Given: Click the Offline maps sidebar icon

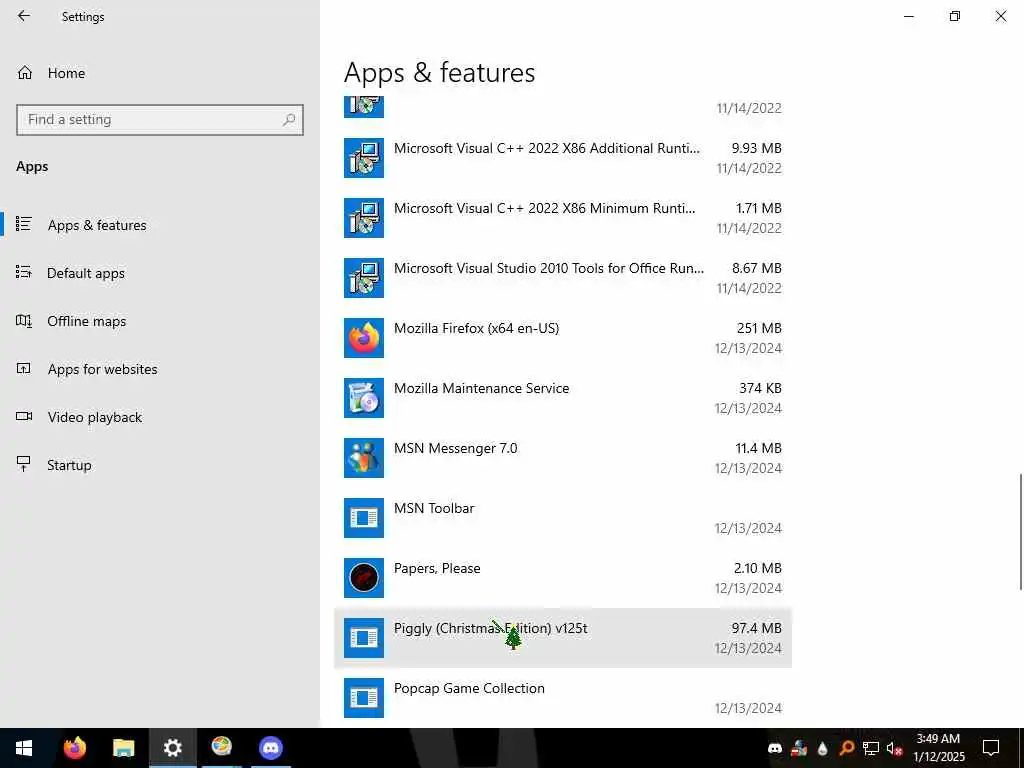Looking at the screenshot, I should pos(24,321).
